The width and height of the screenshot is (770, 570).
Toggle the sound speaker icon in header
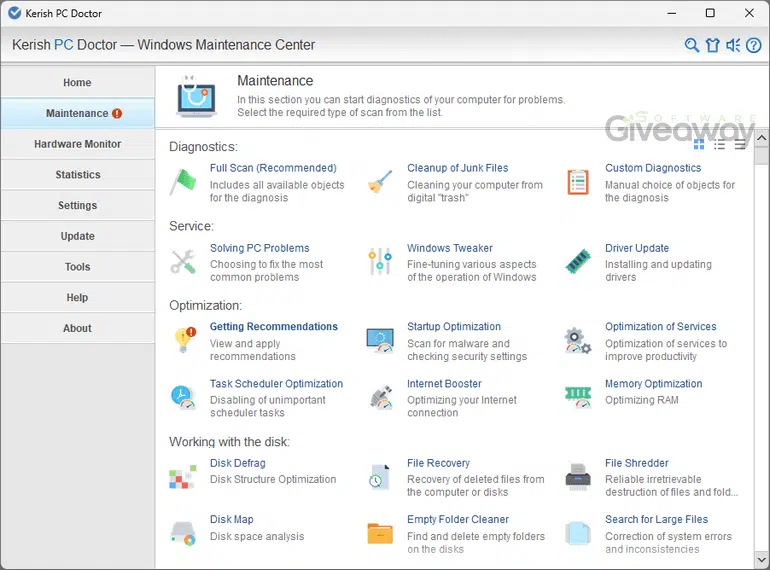733,45
